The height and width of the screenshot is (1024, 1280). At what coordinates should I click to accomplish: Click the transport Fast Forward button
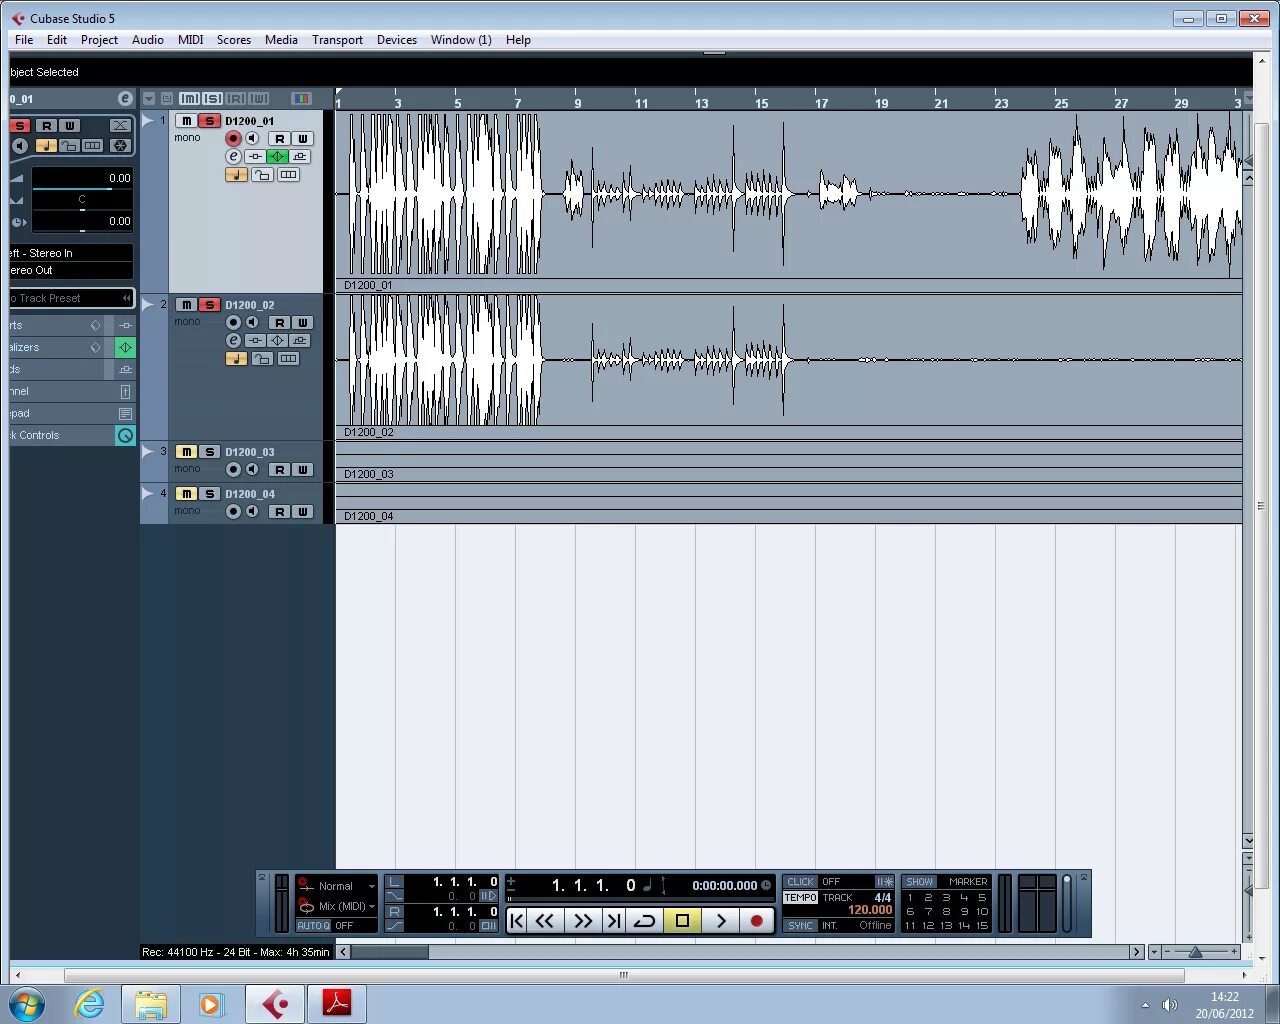[x=584, y=921]
